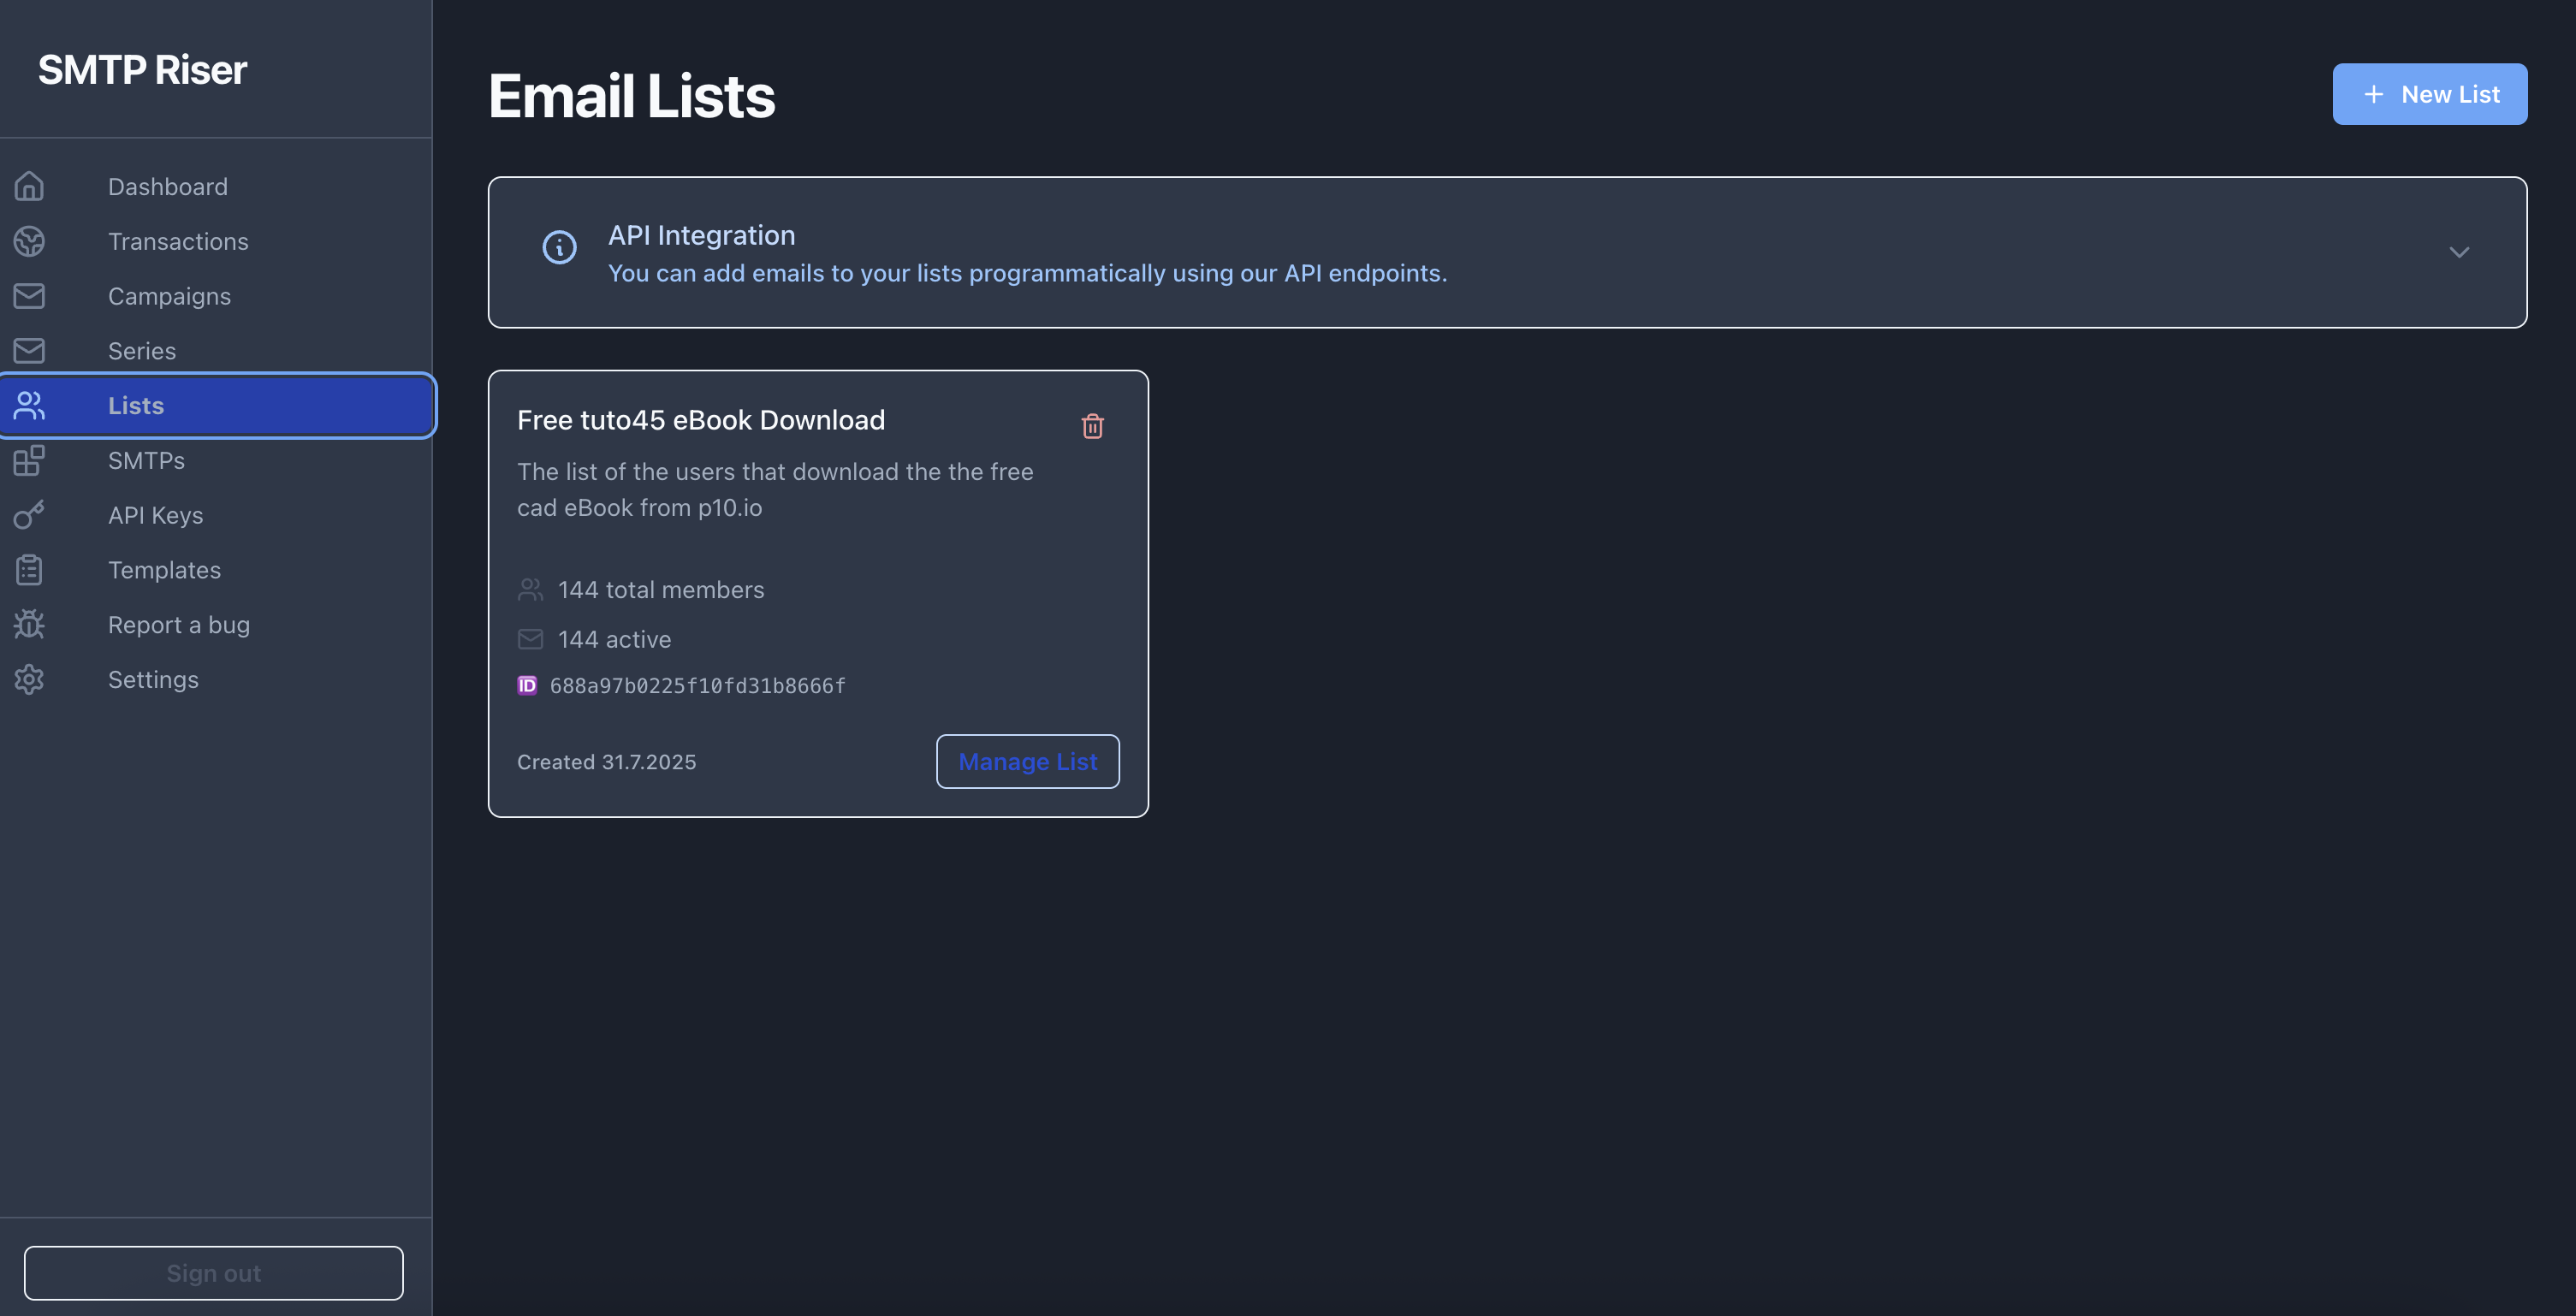Open the Templates section
Viewport: 2576px width, 1316px height.
(x=164, y=570)
